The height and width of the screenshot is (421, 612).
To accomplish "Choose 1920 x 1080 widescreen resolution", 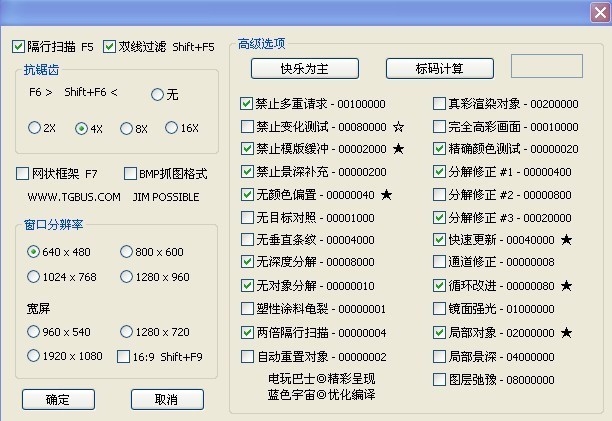I will pos(34,355).
